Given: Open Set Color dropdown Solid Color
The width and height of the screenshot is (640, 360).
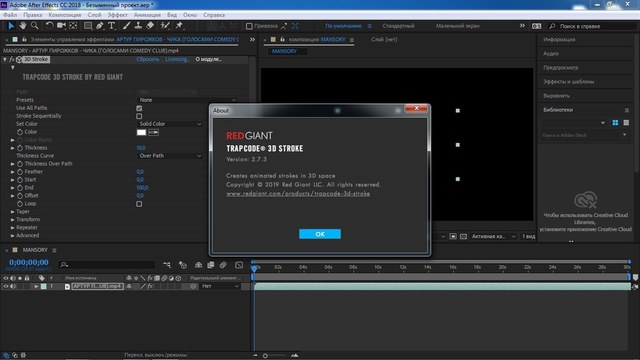Looking at the screenshot, I should coord(170,124).
